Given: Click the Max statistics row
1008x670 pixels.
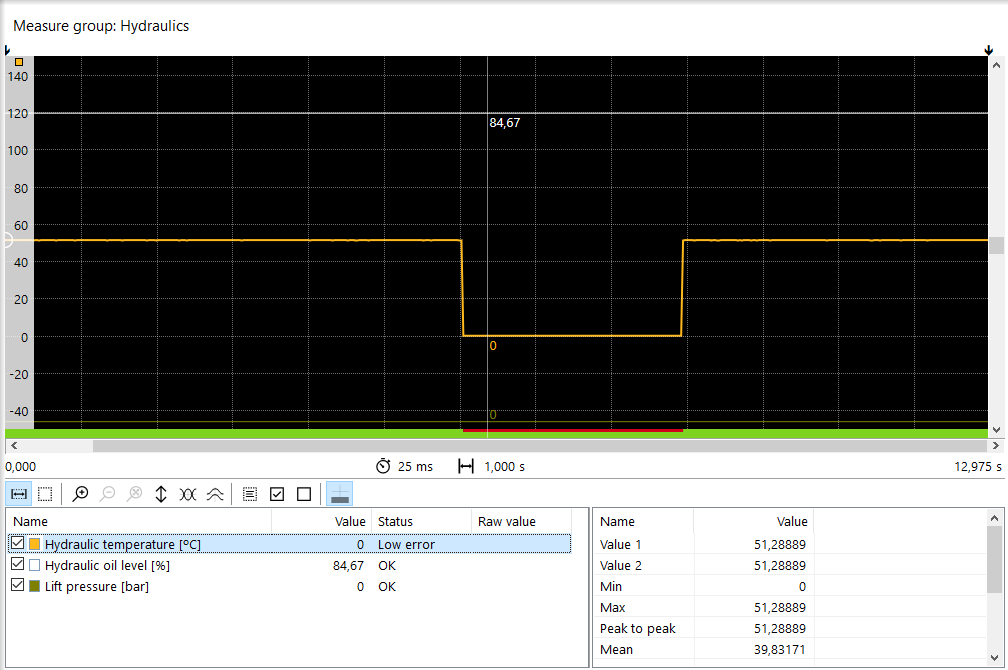Looking at the screenshot, I should pyautogui.click(x=703, y=608).
